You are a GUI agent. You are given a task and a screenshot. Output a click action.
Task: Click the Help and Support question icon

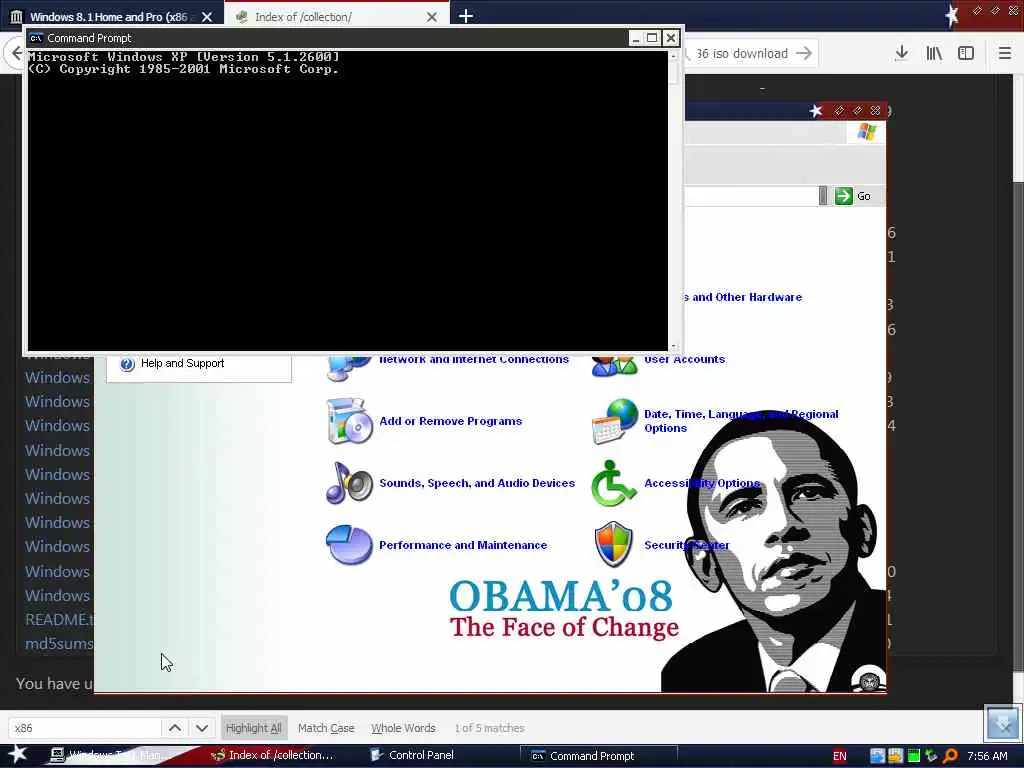point(127,364)
